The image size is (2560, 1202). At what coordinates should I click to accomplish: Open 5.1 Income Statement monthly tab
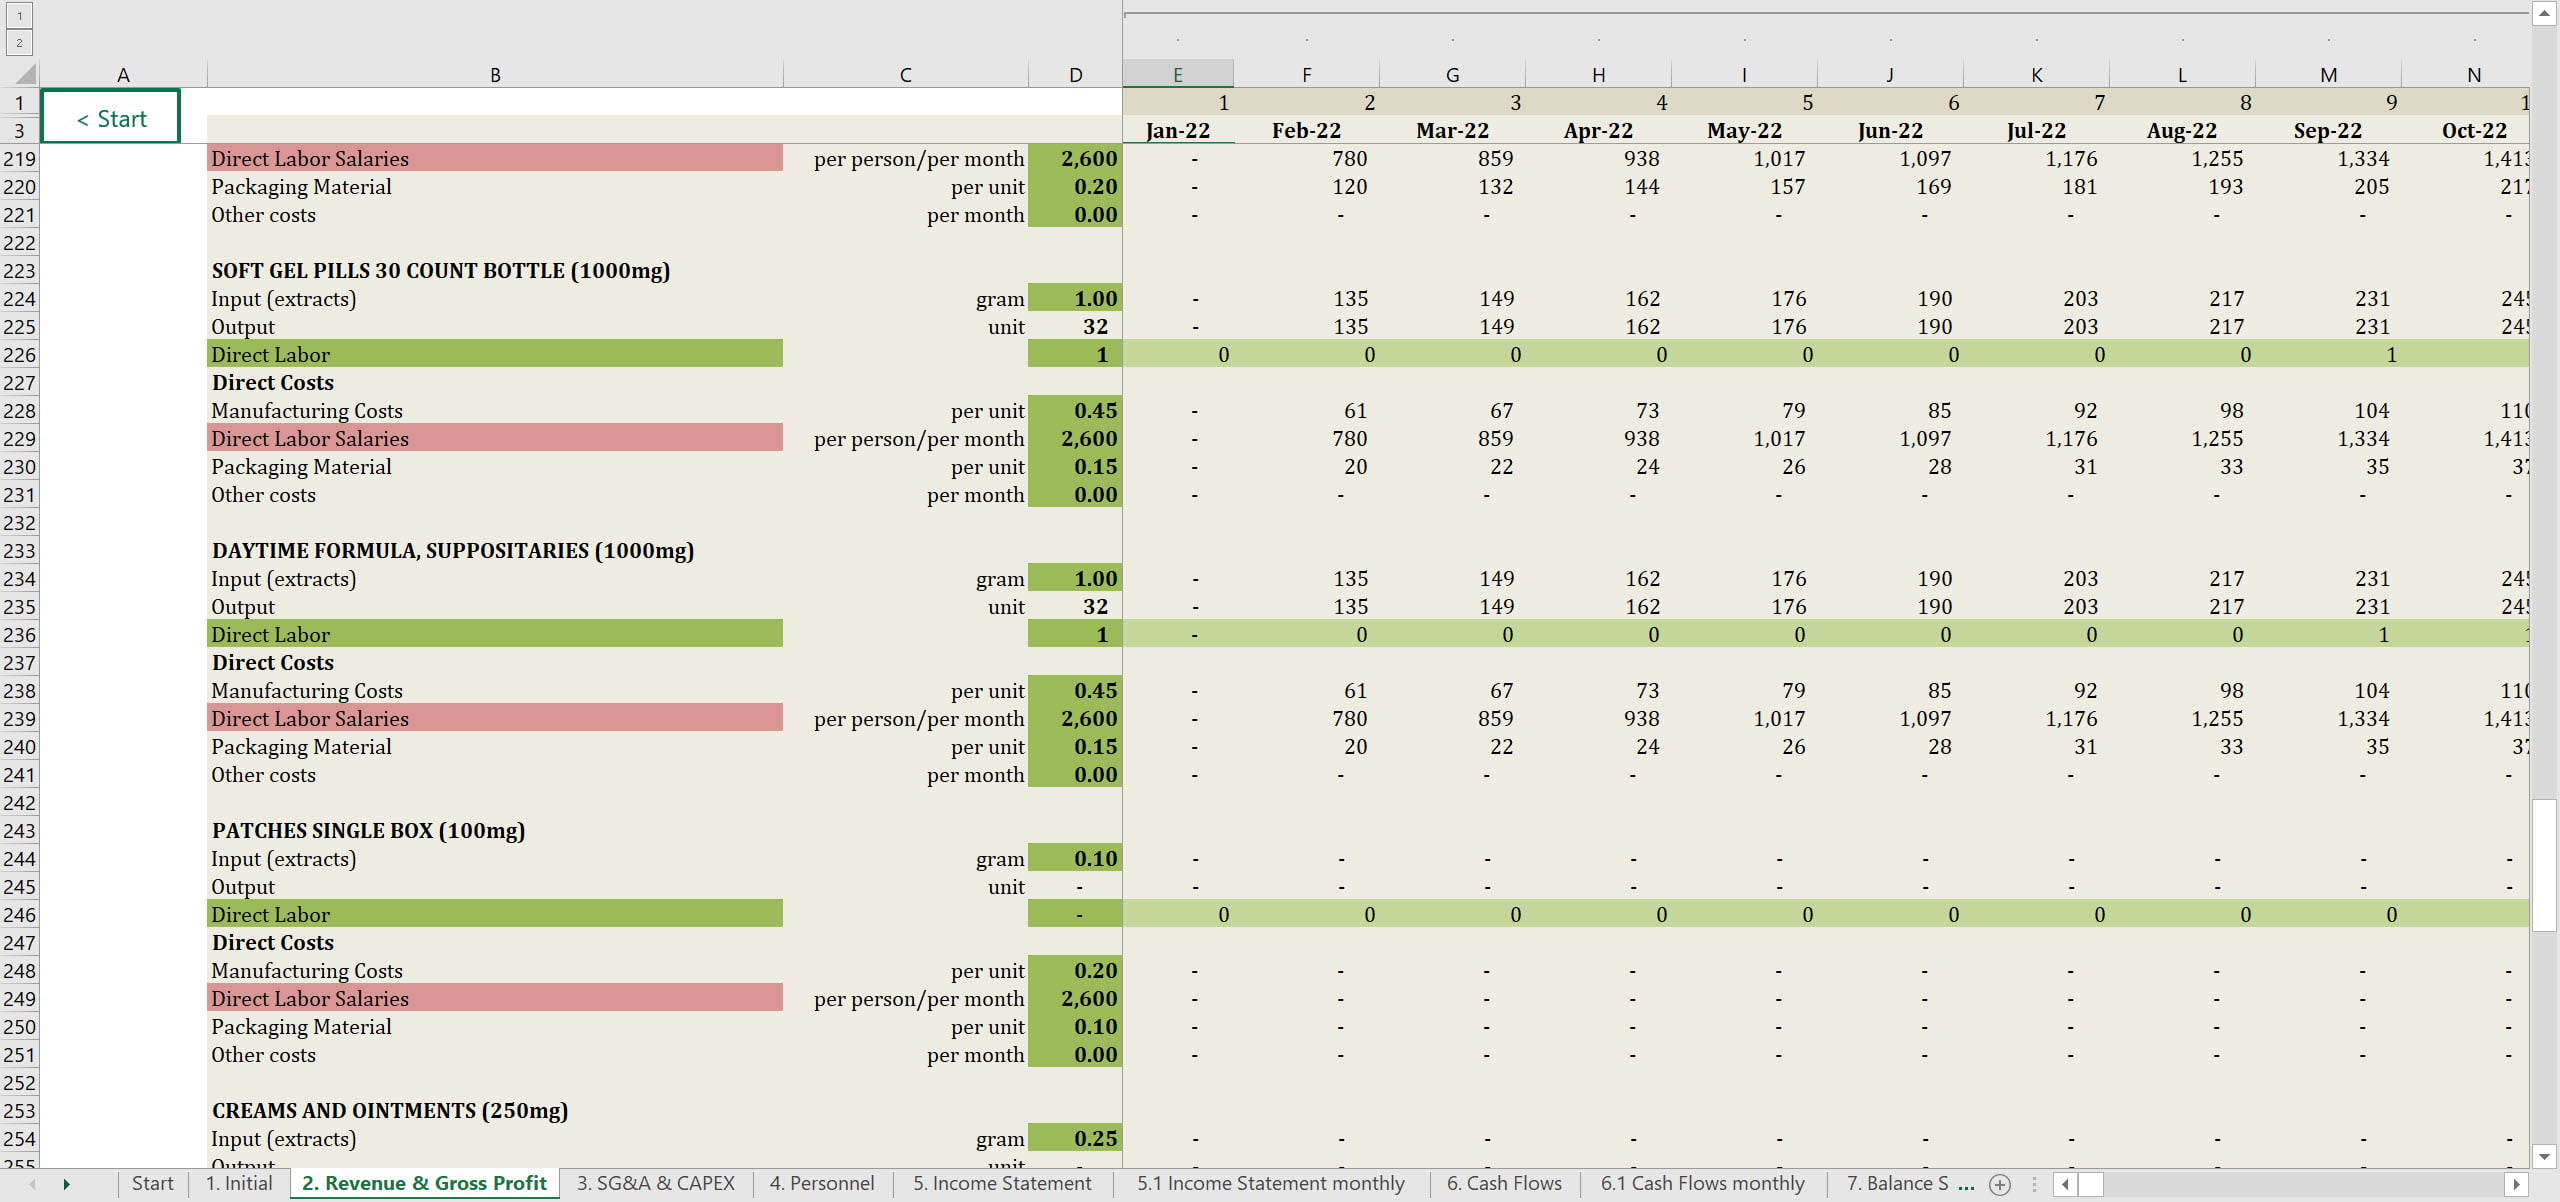pyautogui.click(x=1270, y=1183)
